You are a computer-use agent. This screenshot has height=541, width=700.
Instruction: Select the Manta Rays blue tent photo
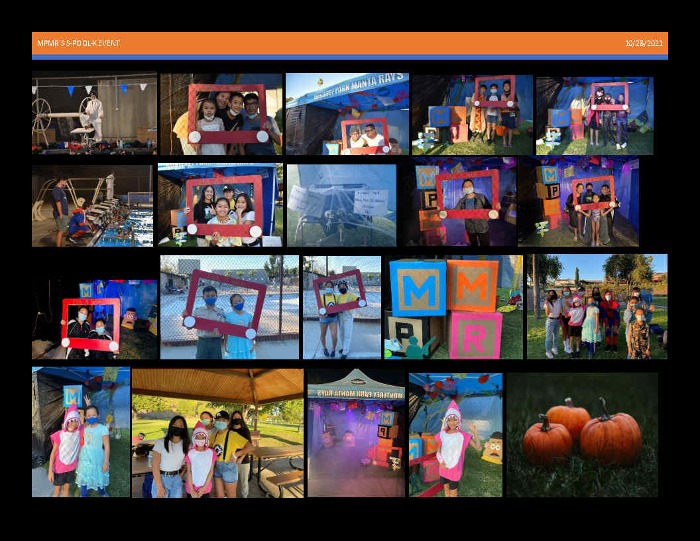tap(346, 114)
